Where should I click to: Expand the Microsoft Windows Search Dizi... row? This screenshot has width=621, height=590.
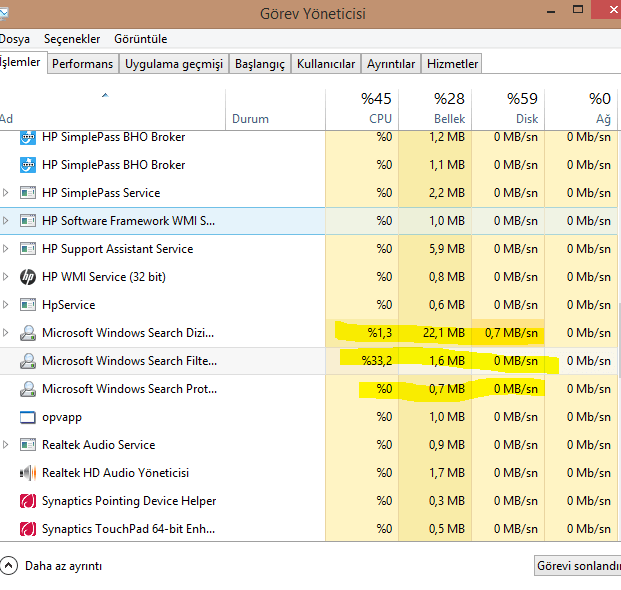tap(5, 333)
